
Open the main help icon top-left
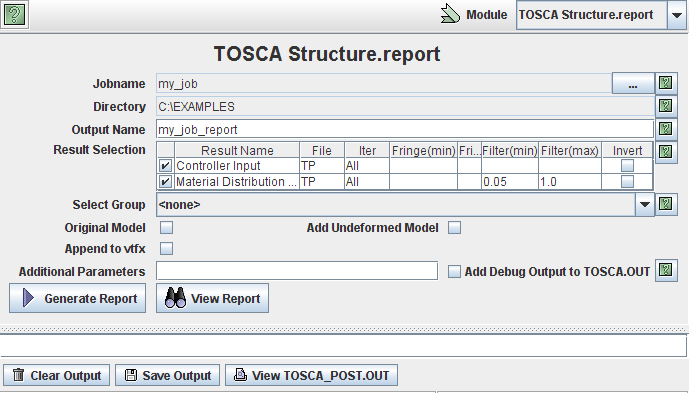point(14,15)
